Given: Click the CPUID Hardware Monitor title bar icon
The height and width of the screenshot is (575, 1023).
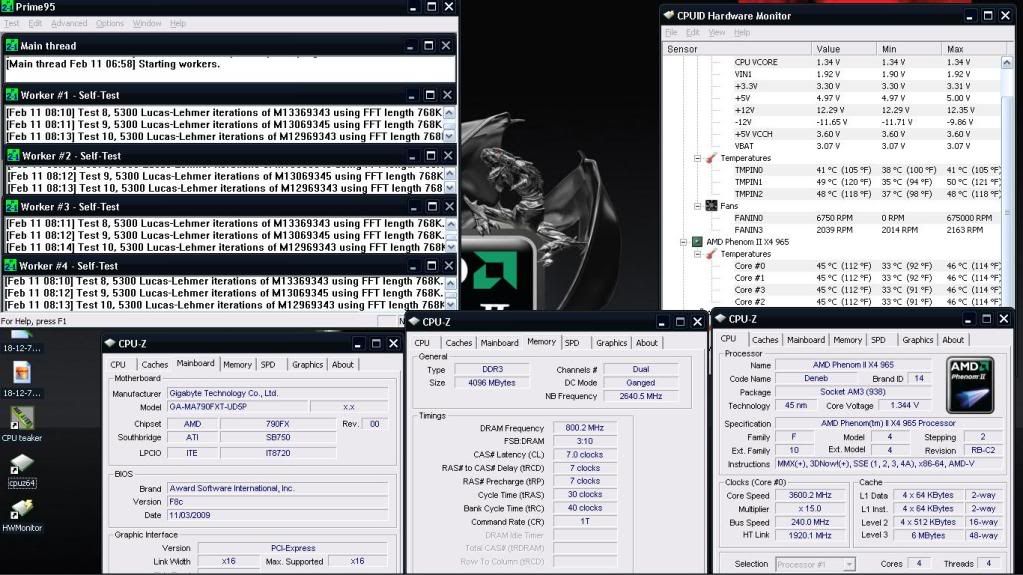Looking at the screenshot, I should coord(669,16).
